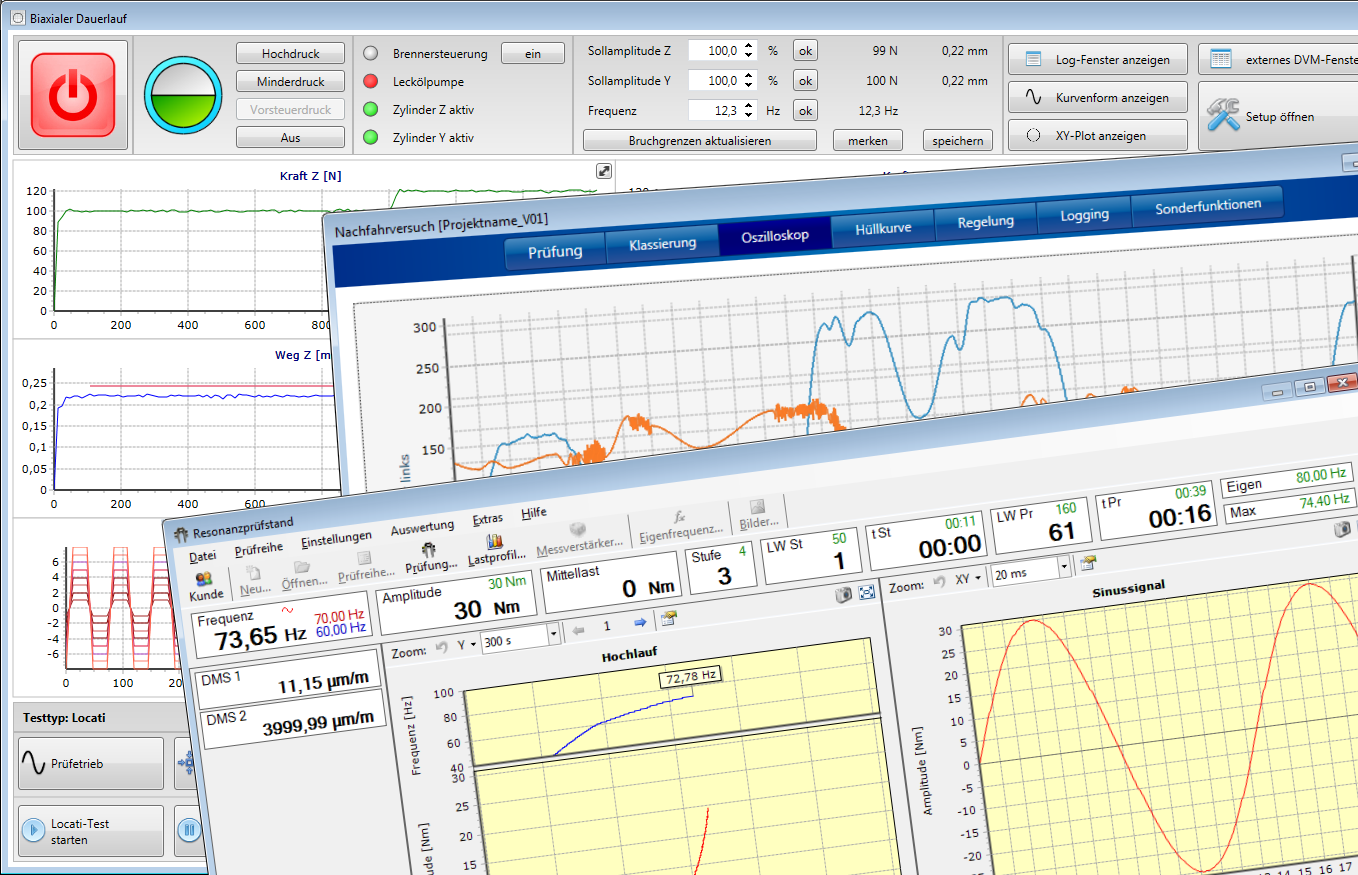The width and height of the screenshot is (1358, 875).
Task: Click externes DVM-Fenster button
Action: coord(1278,59)
